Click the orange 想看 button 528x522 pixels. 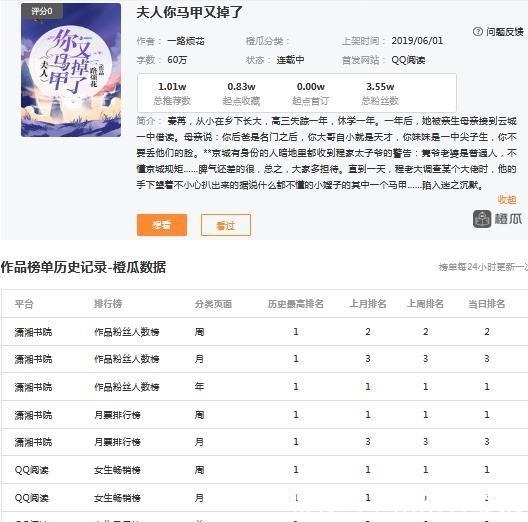(x=162, y=225)
